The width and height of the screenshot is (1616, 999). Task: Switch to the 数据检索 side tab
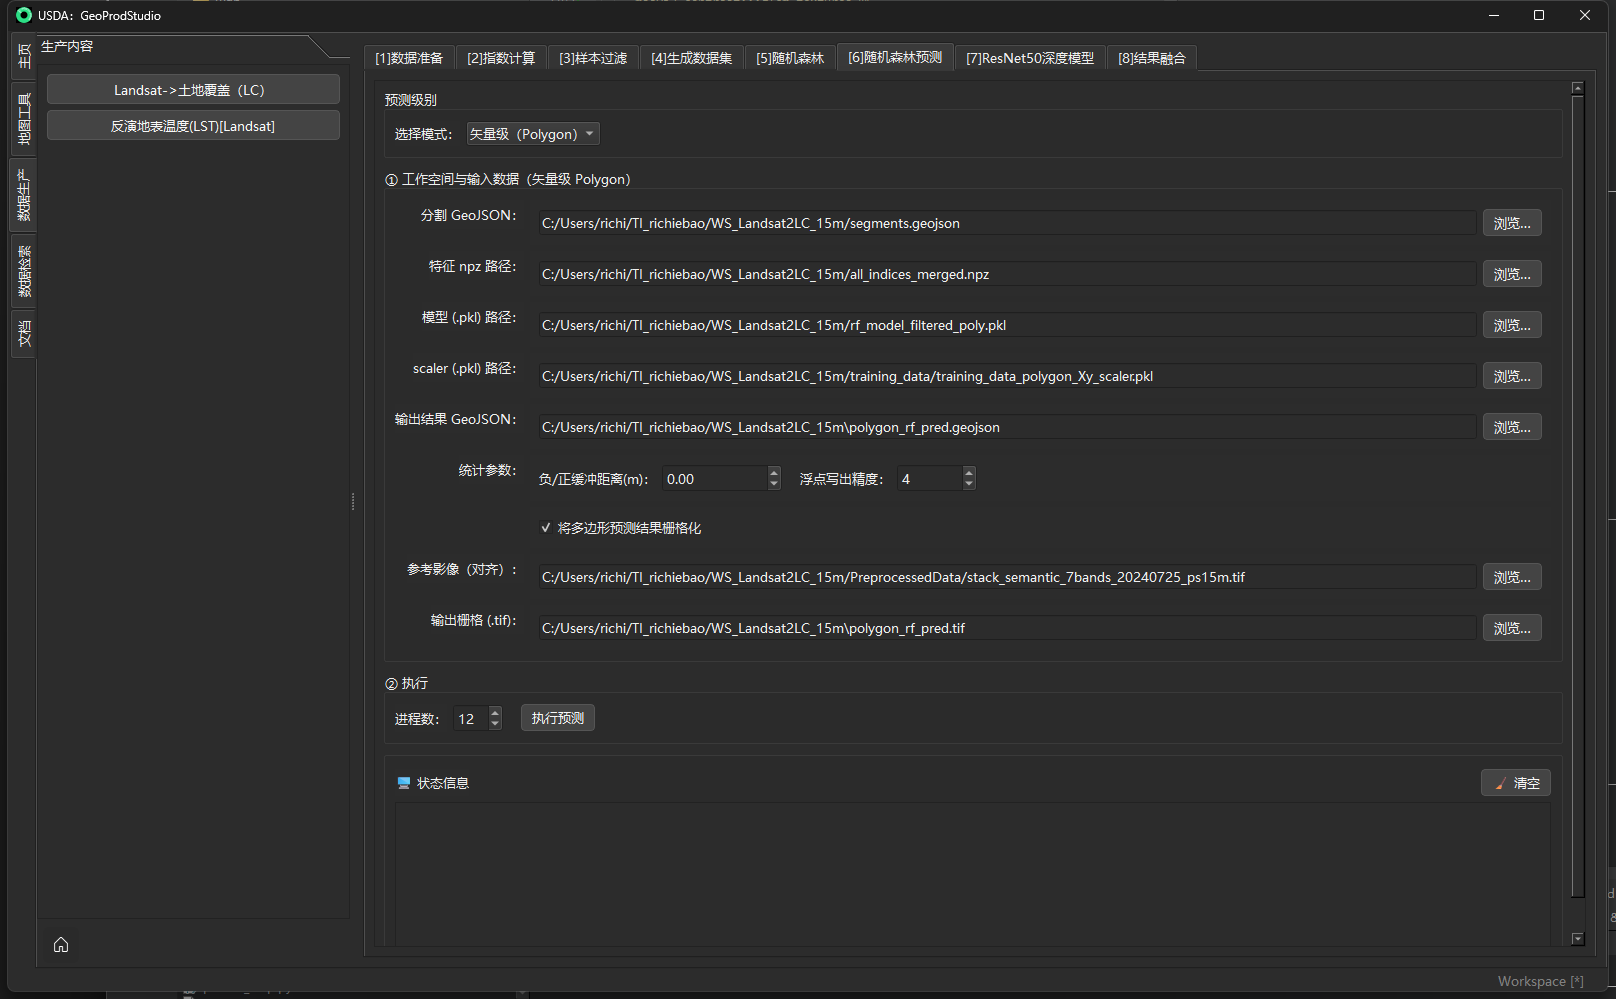[24, 271]
